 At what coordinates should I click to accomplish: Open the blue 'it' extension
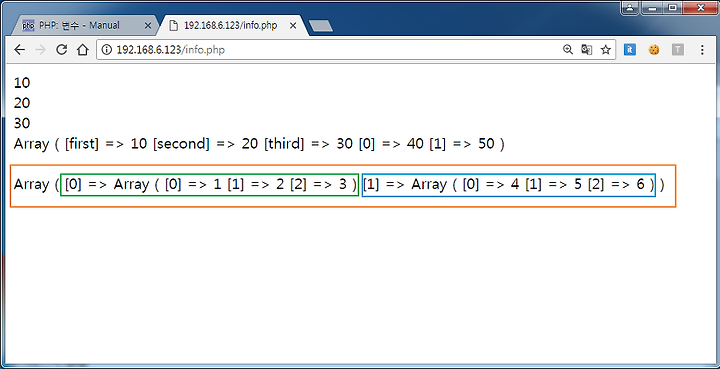[630, 50]
